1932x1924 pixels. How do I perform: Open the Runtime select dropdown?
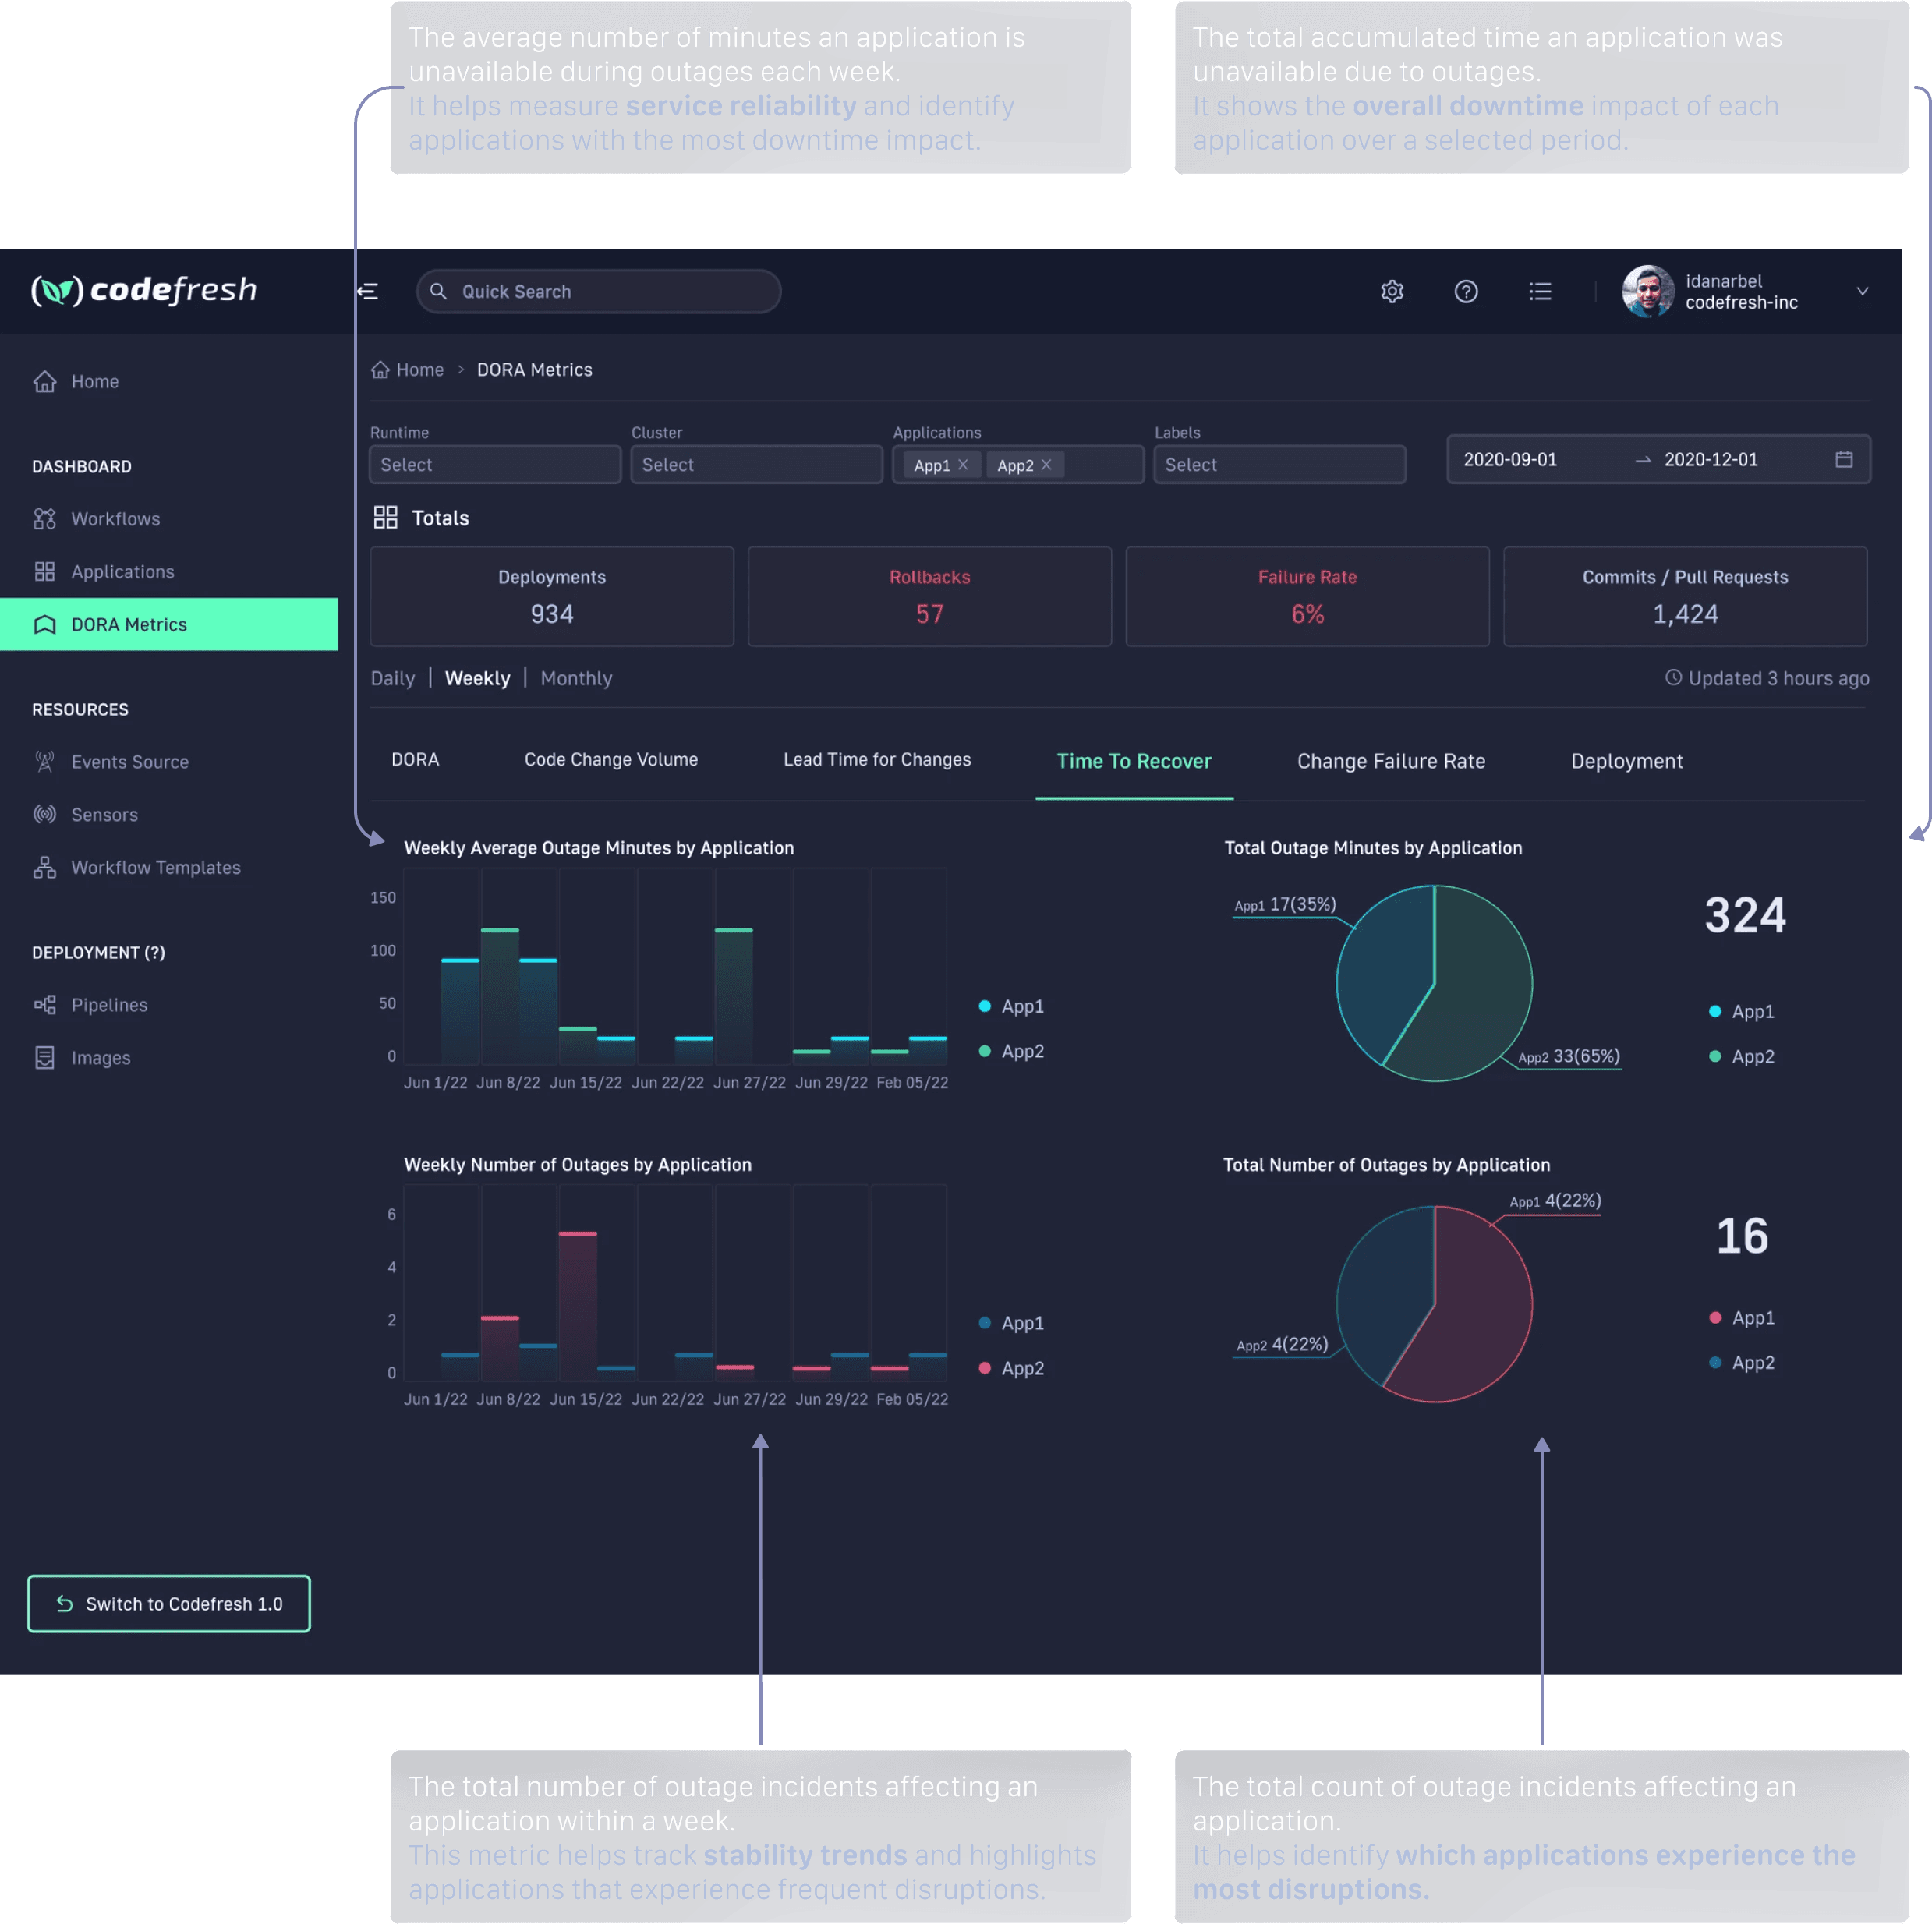click(x=495, y=465)
